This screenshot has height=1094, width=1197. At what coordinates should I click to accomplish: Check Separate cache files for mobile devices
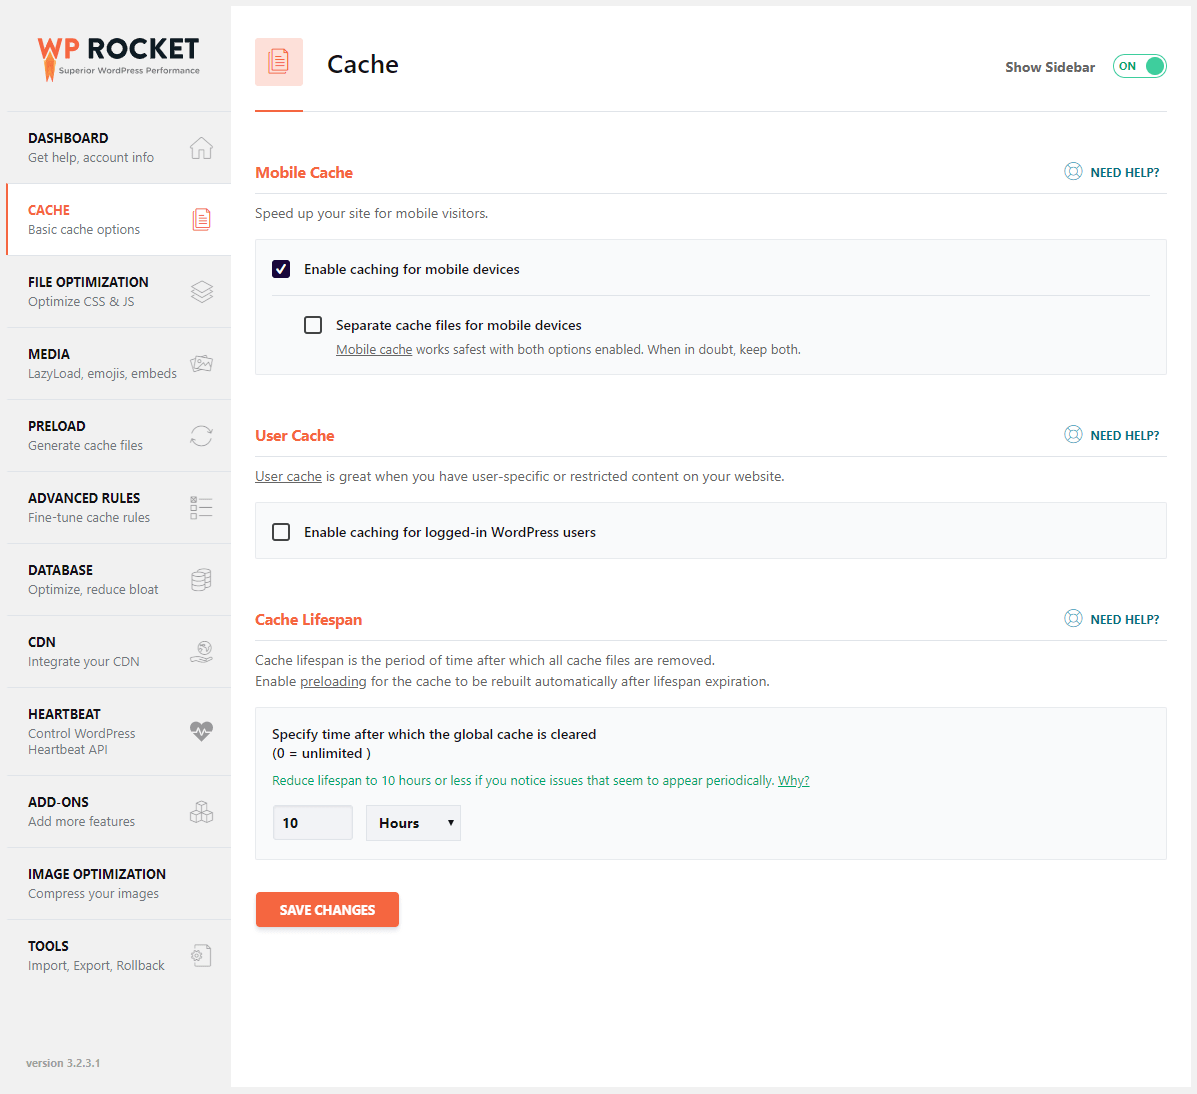click(313, 325)
